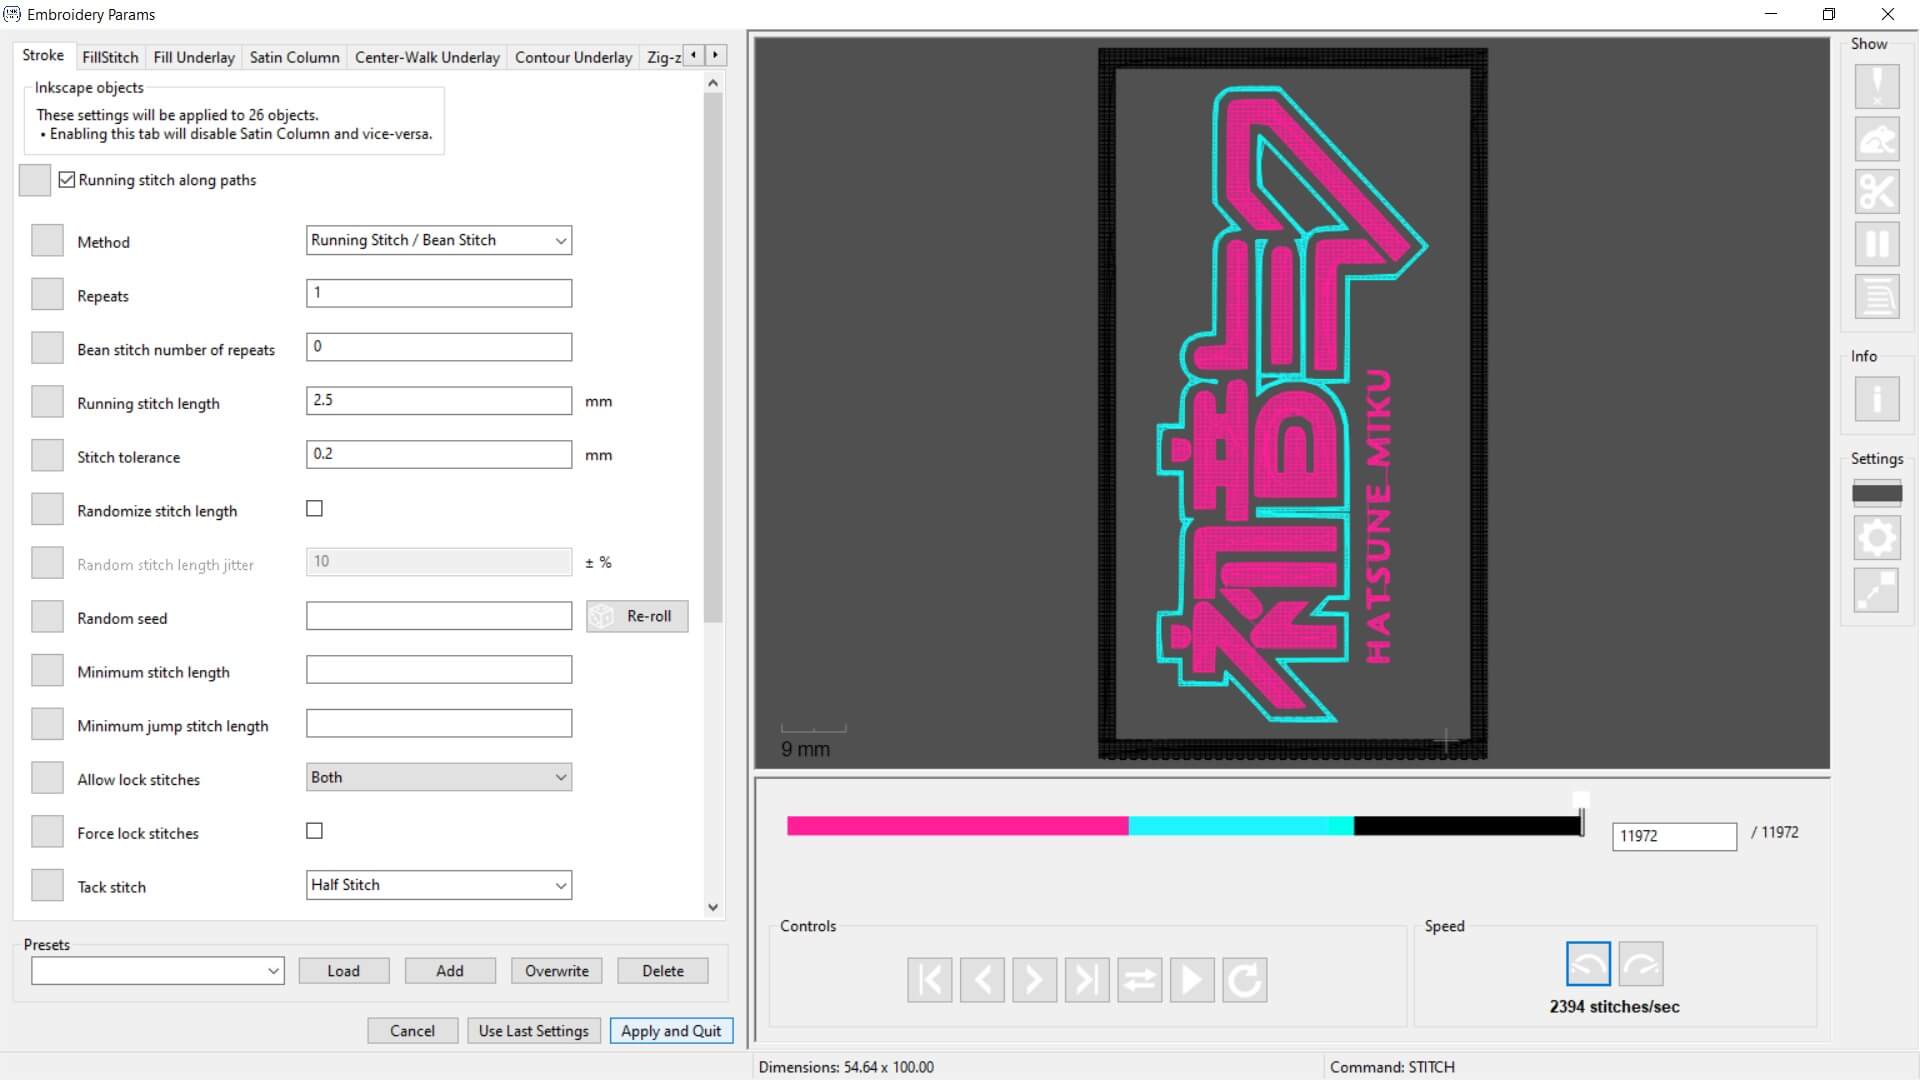This screenshot has width=1920, height=1080.
Task: Click the Overwrite preset button
Action: [557, 971]
